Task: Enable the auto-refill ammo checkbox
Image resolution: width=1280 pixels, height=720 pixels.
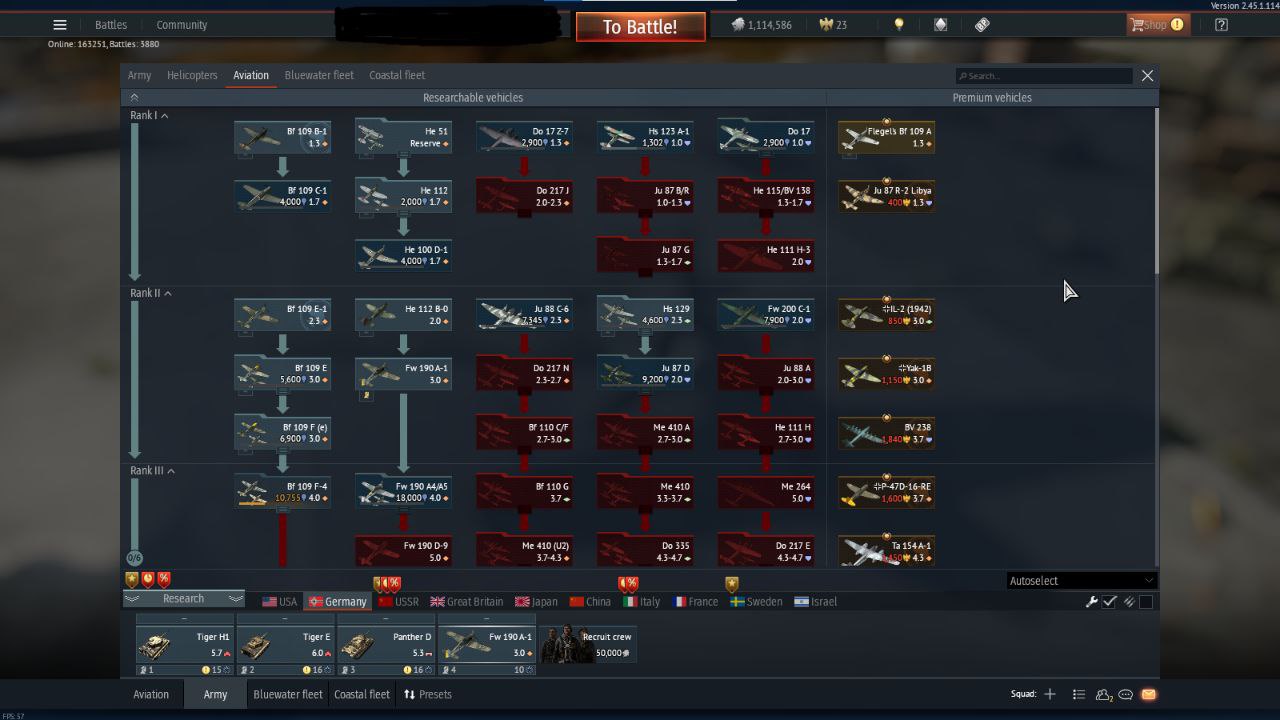Action: pos(1146,602)
